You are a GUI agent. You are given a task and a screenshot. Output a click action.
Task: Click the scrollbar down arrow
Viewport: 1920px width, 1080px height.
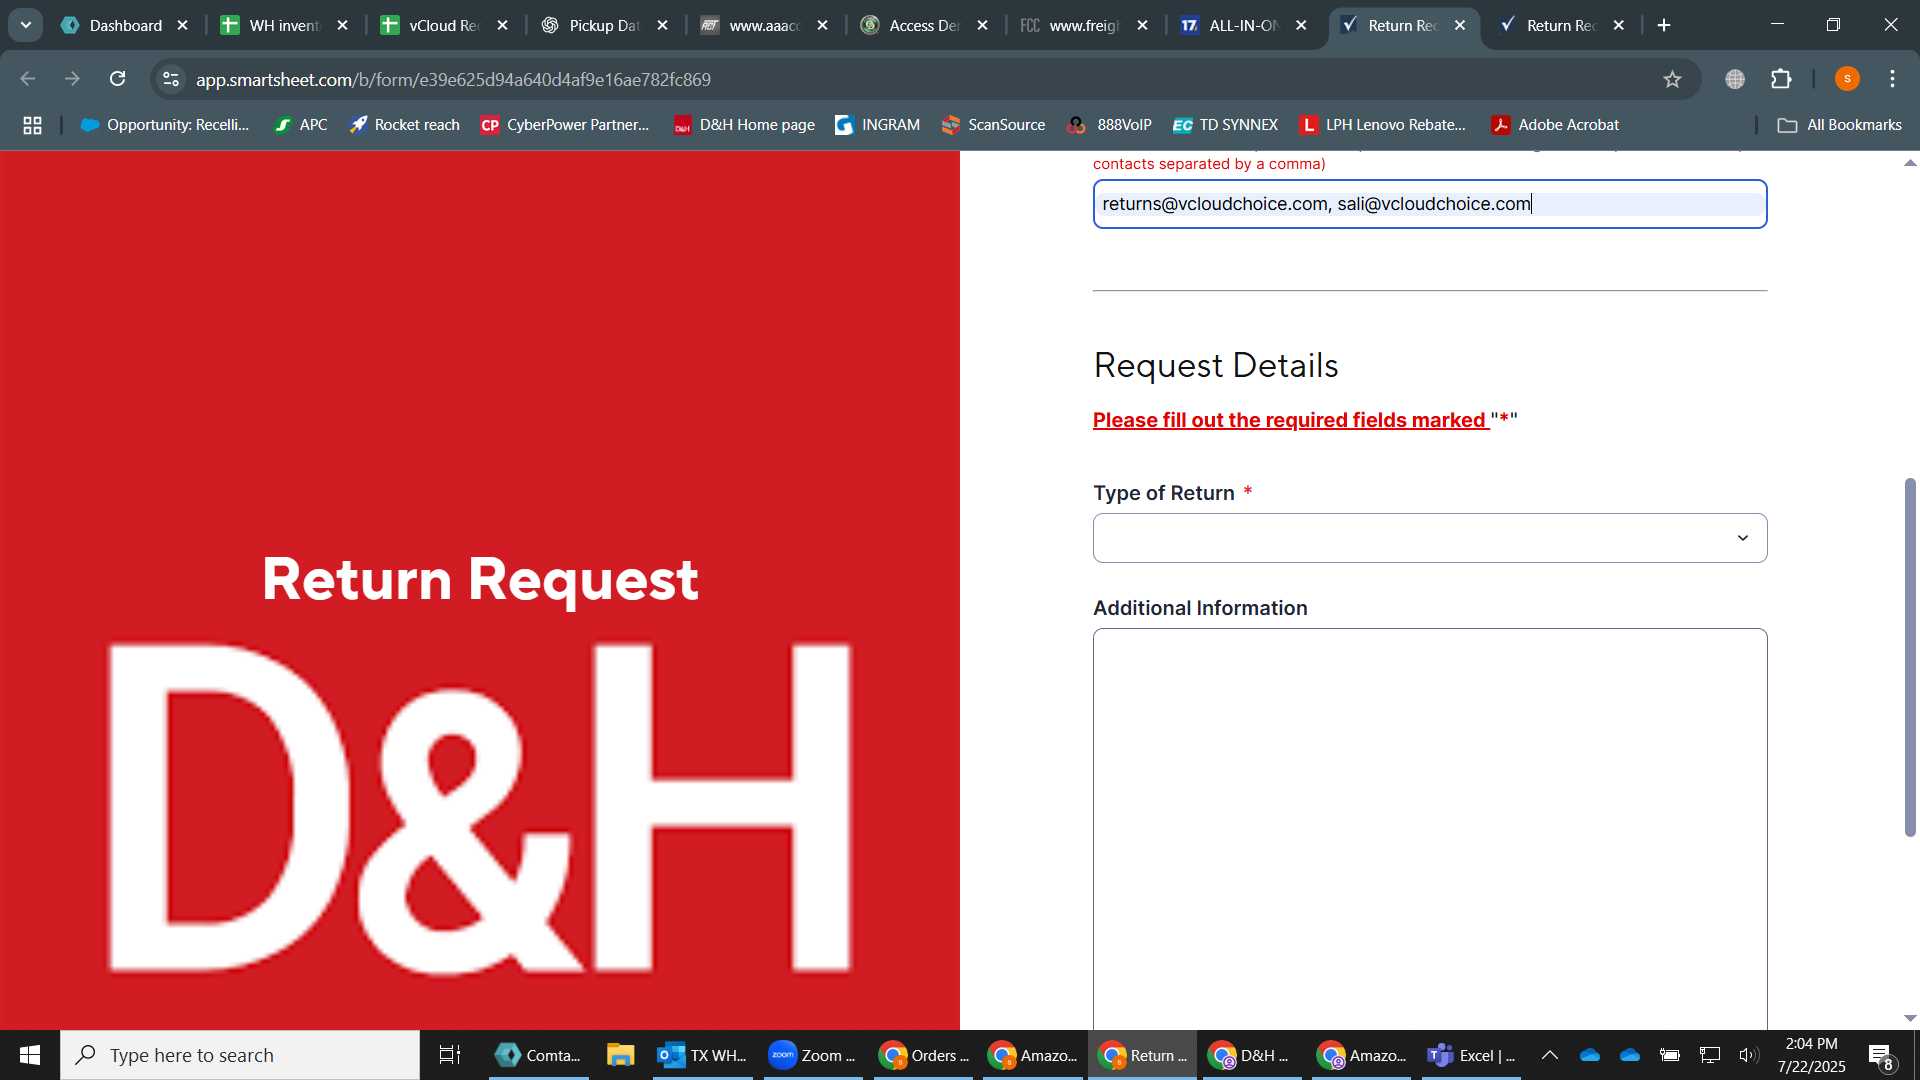tap(1910, 1018)
